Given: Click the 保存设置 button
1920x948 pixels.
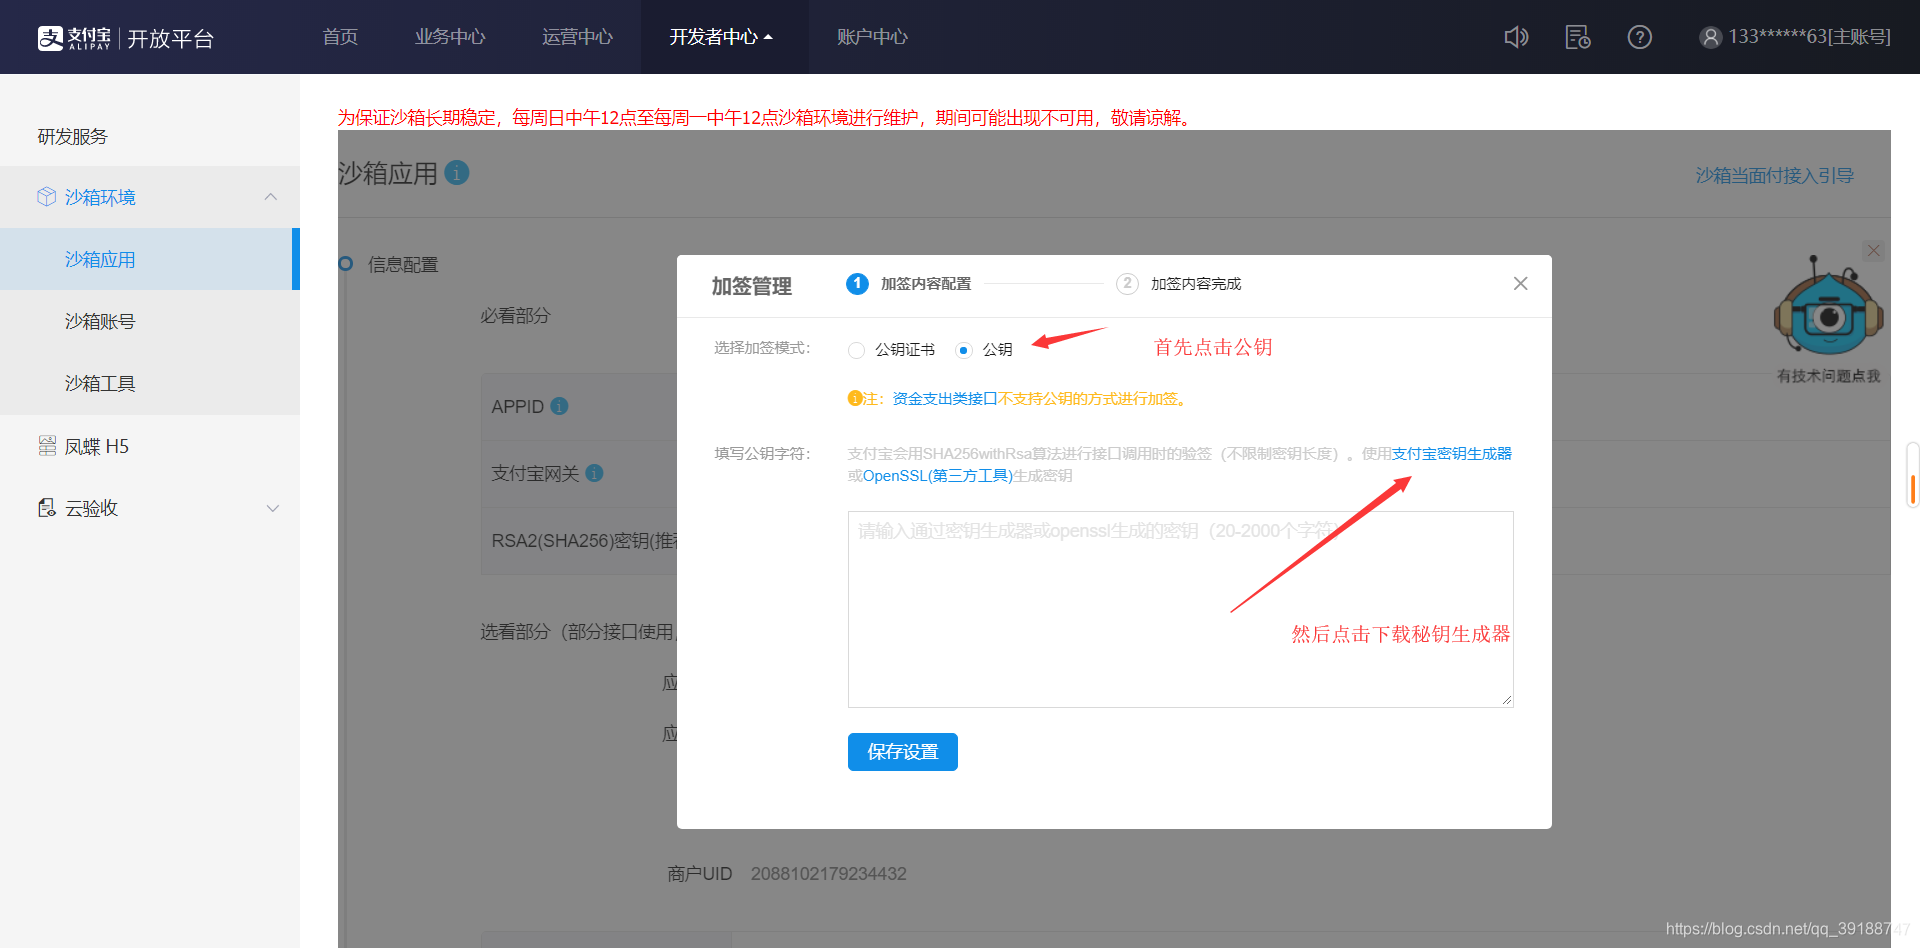Looking at the screenshot, I should [x=903, y=752].
